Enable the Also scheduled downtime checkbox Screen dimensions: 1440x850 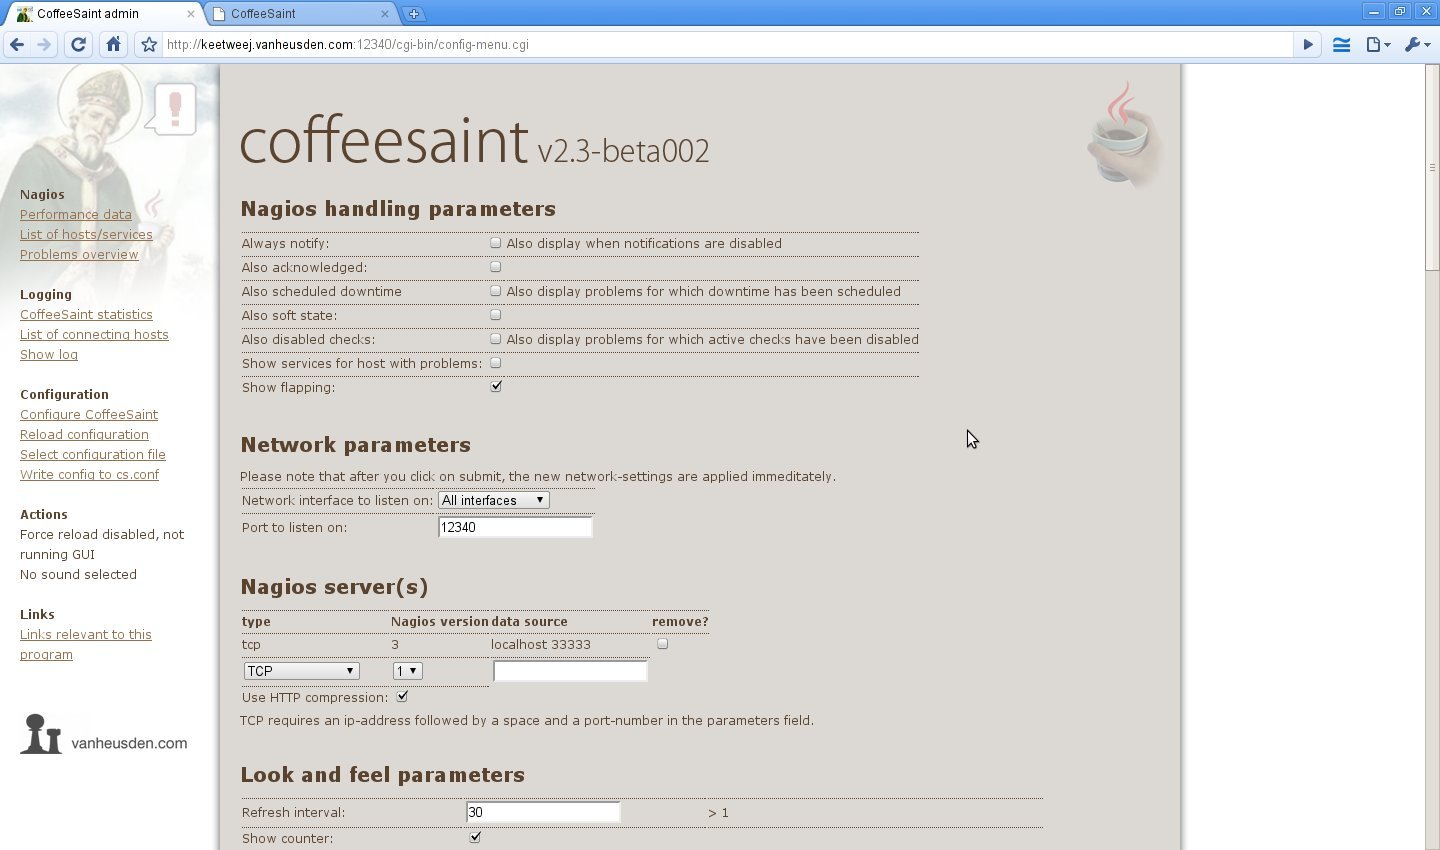(x=495, y=291)
